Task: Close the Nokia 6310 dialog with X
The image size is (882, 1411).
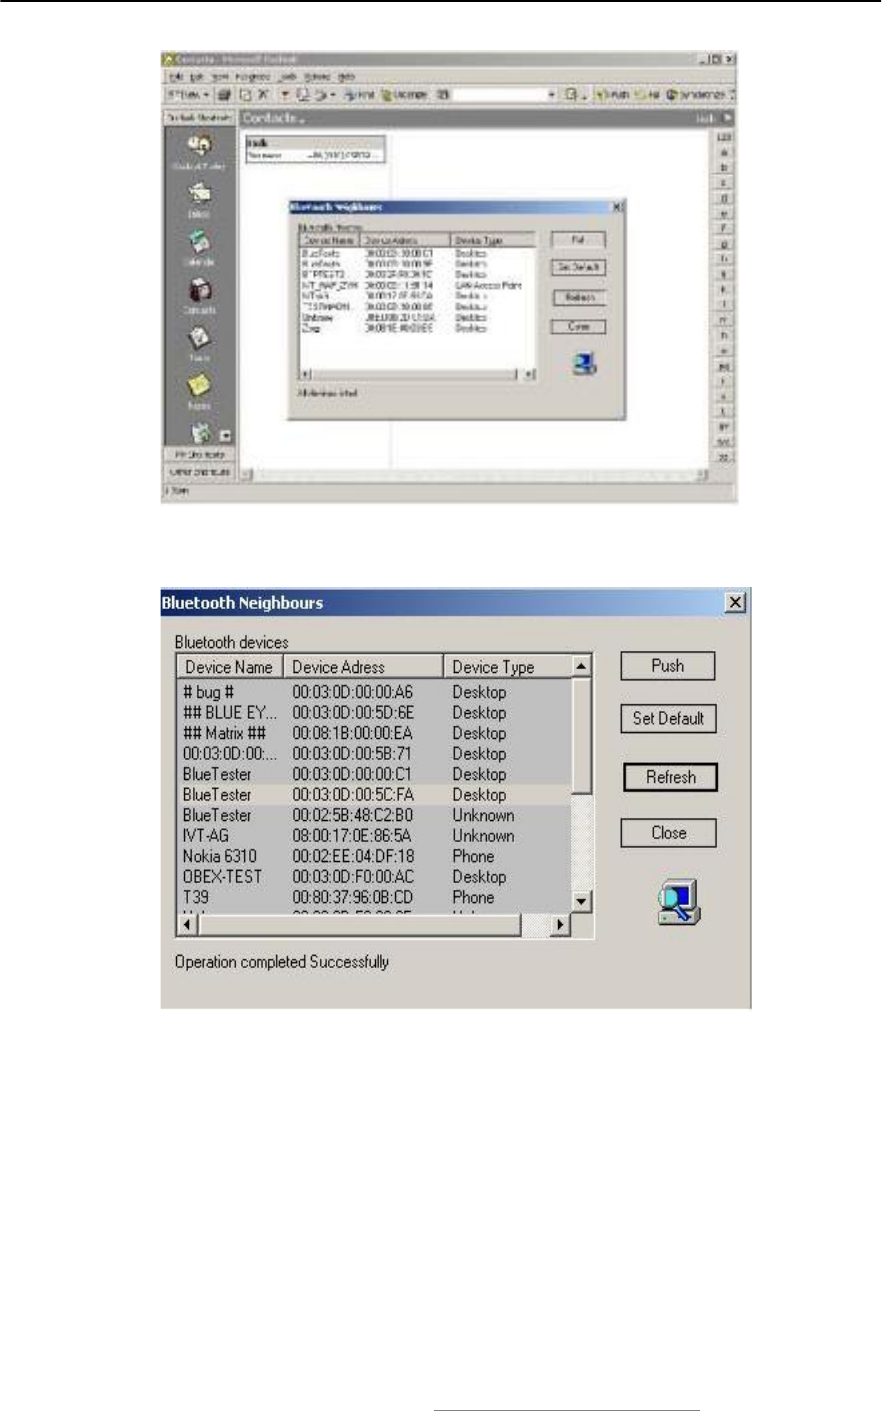Action: coord(735,602)
